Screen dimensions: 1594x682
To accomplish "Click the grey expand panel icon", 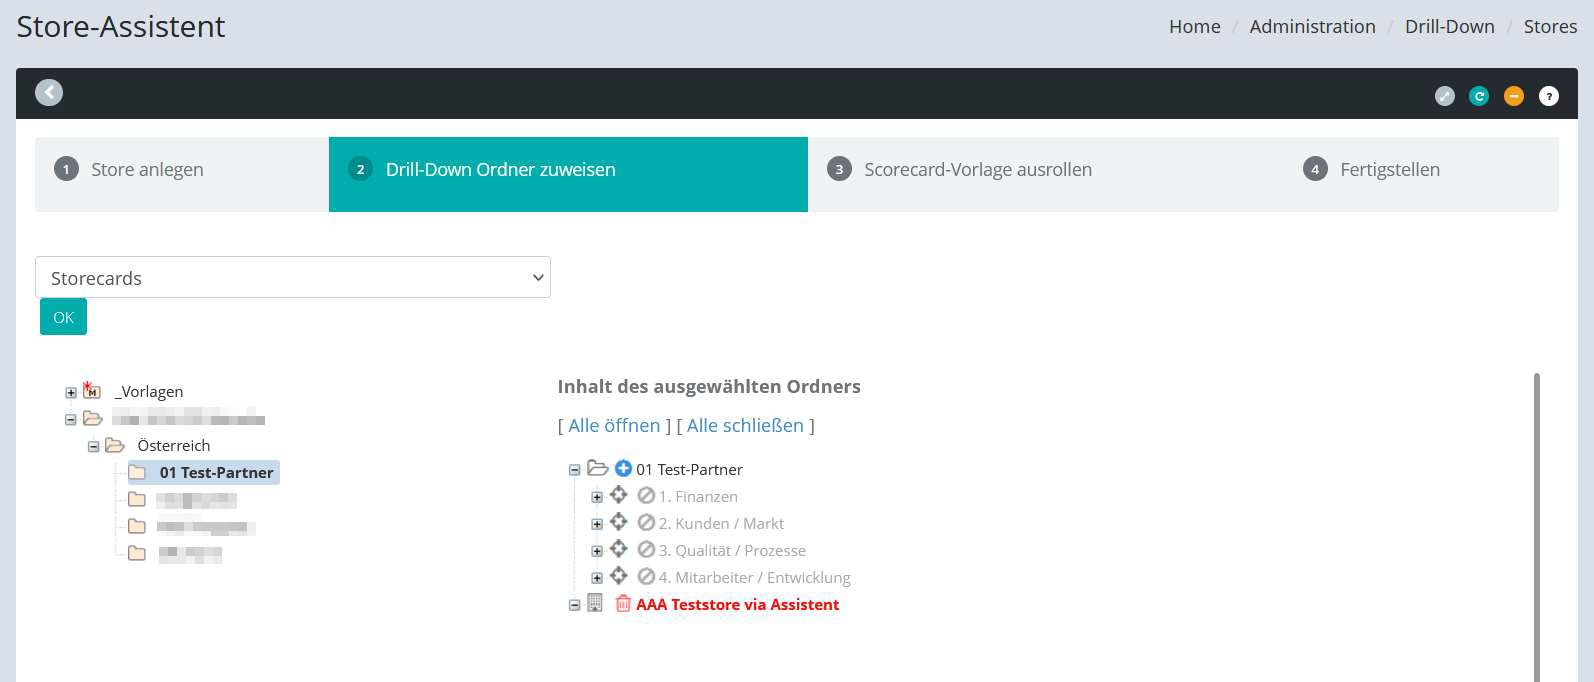I will (1444, 96).
